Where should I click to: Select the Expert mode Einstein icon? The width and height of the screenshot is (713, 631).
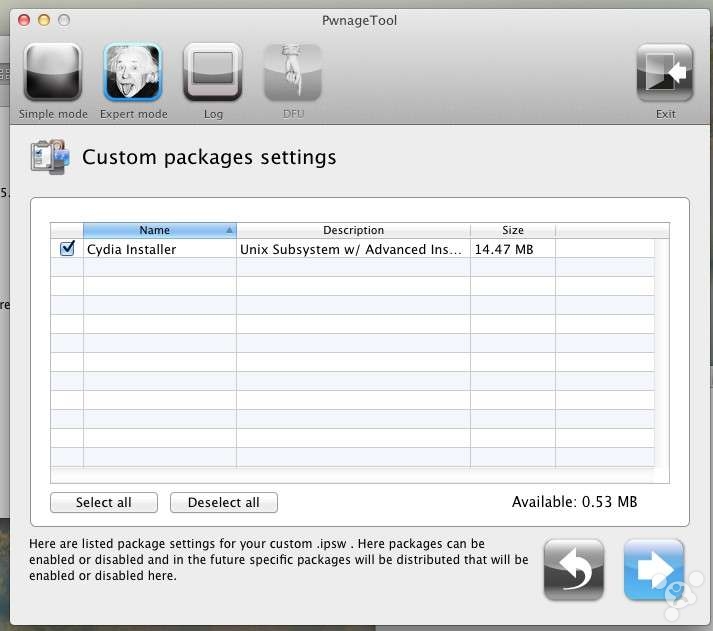[x=133, y=72]
